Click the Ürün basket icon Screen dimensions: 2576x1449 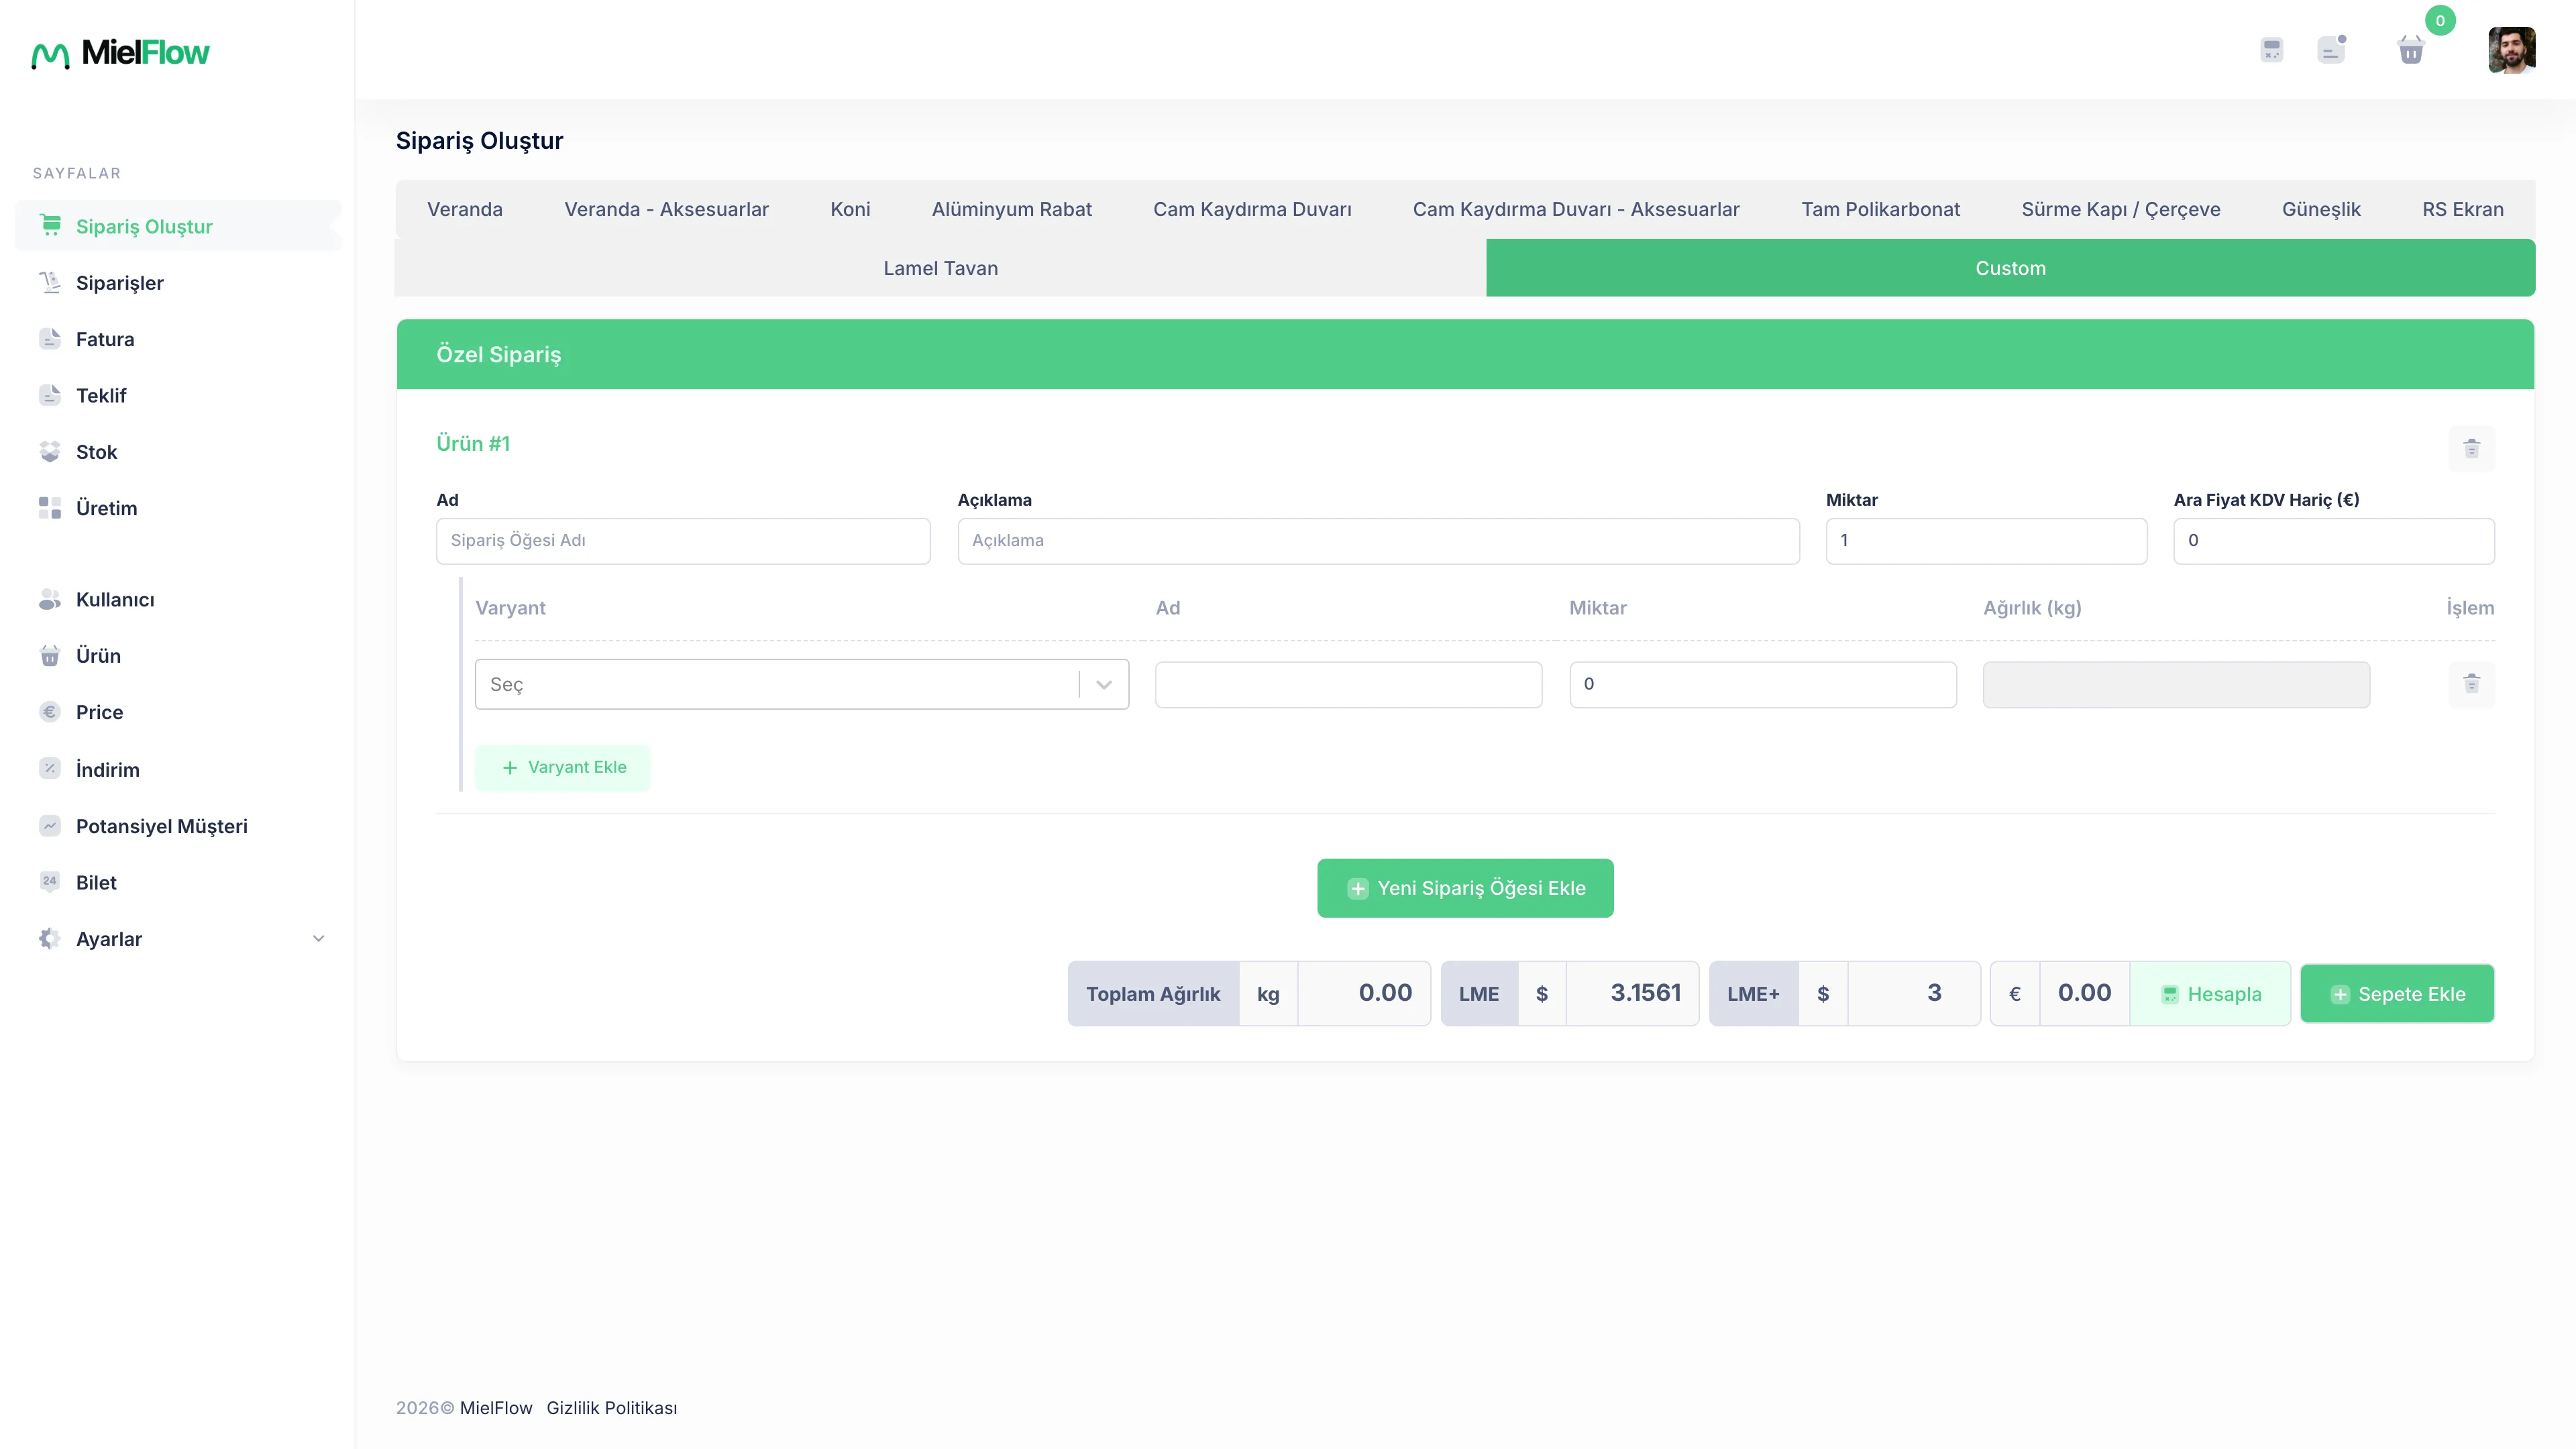point(50,656)
